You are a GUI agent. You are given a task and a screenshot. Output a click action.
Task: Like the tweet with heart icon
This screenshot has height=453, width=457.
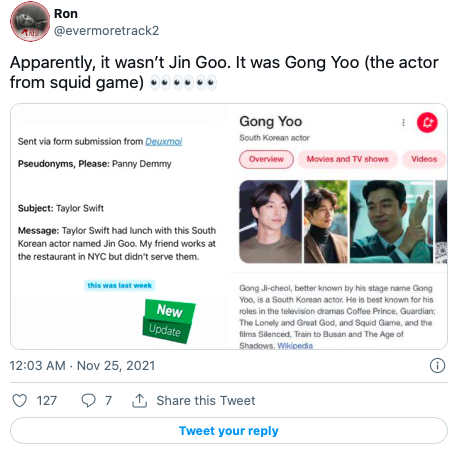pos(19,400)
